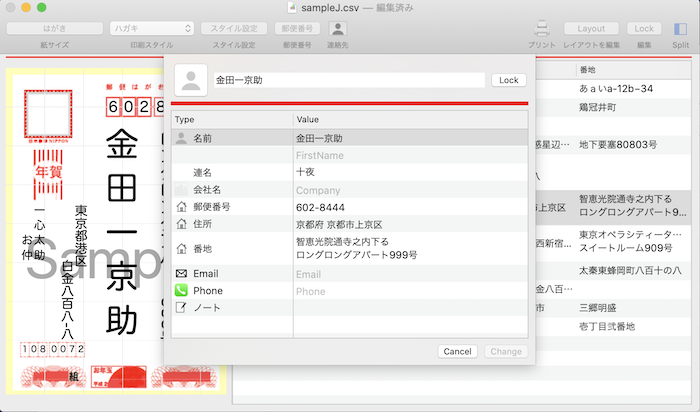Select table row あａいa-12b-34

(x=616, y=89)
